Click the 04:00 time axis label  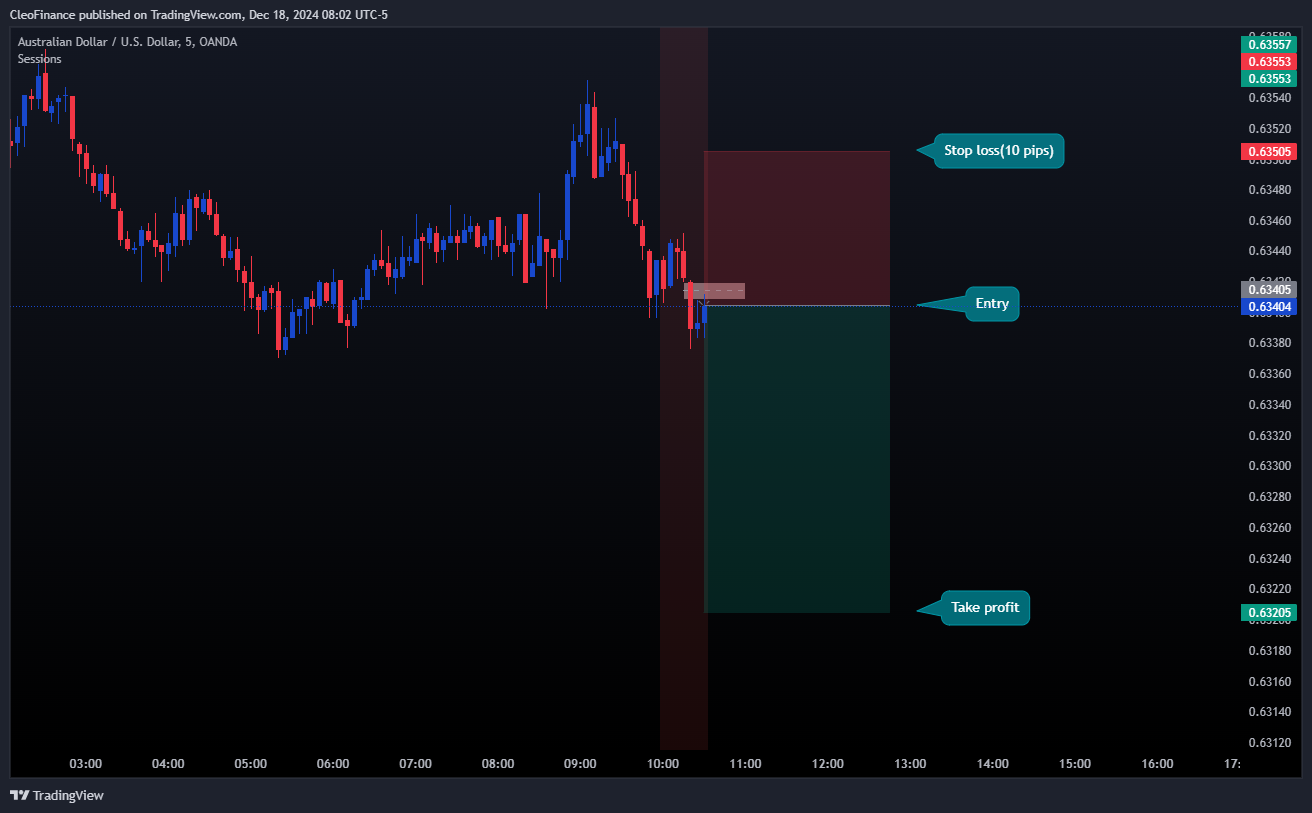click(x=168, y=764)
